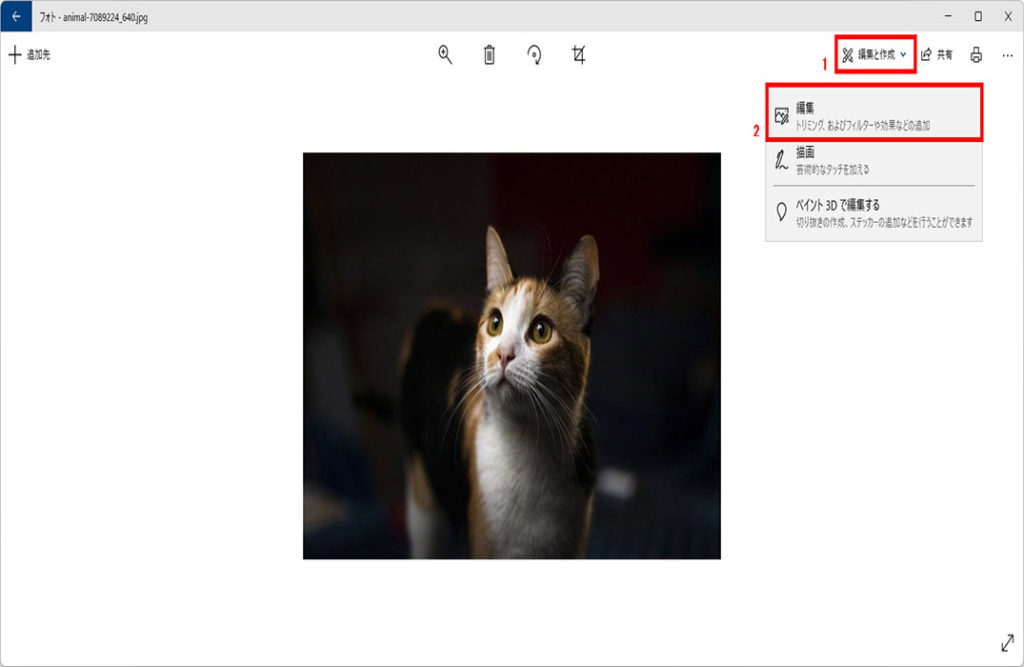Click the zoom magnifier icon
The width and height of the screenshot is (1024, 667).
[x=445, y=55]
